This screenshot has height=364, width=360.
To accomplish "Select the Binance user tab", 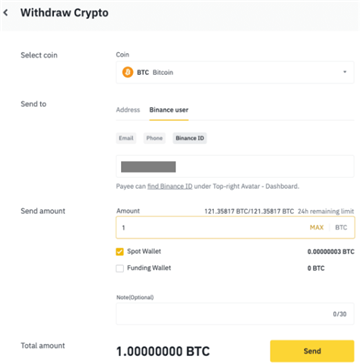I will 169,110.
